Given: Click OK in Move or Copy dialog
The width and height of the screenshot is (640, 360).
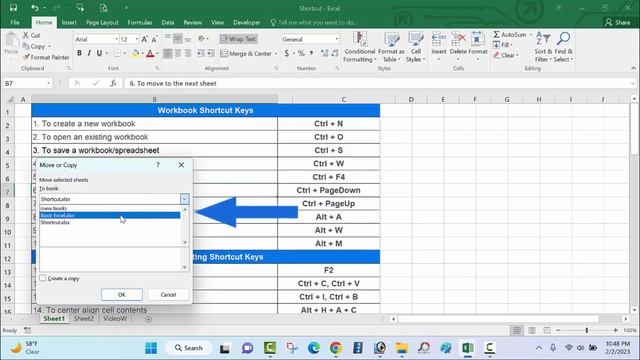Looking at the screenshot, I should [122, 294].
